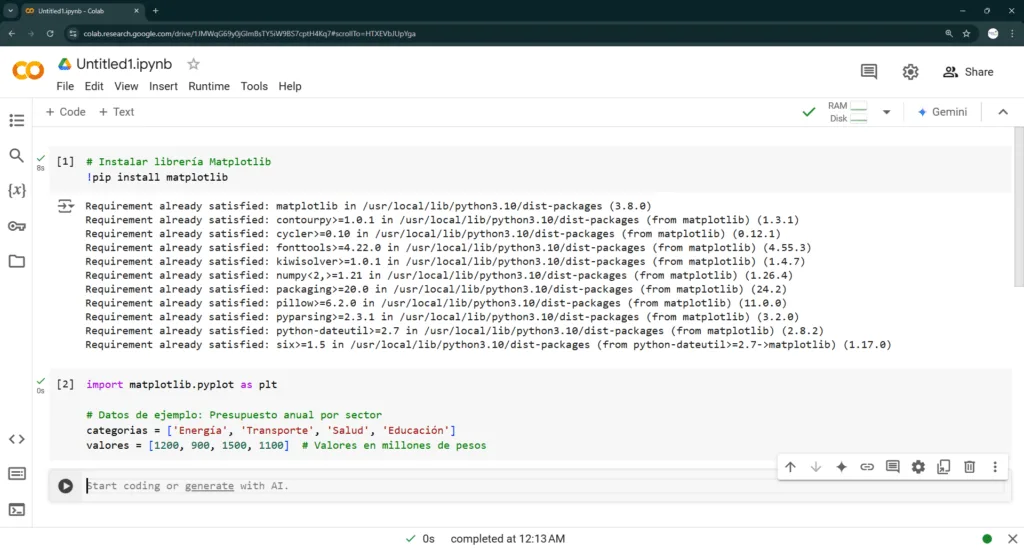1024x550 pixels.
Task: Open the Files folder panel
Action: 16,261
